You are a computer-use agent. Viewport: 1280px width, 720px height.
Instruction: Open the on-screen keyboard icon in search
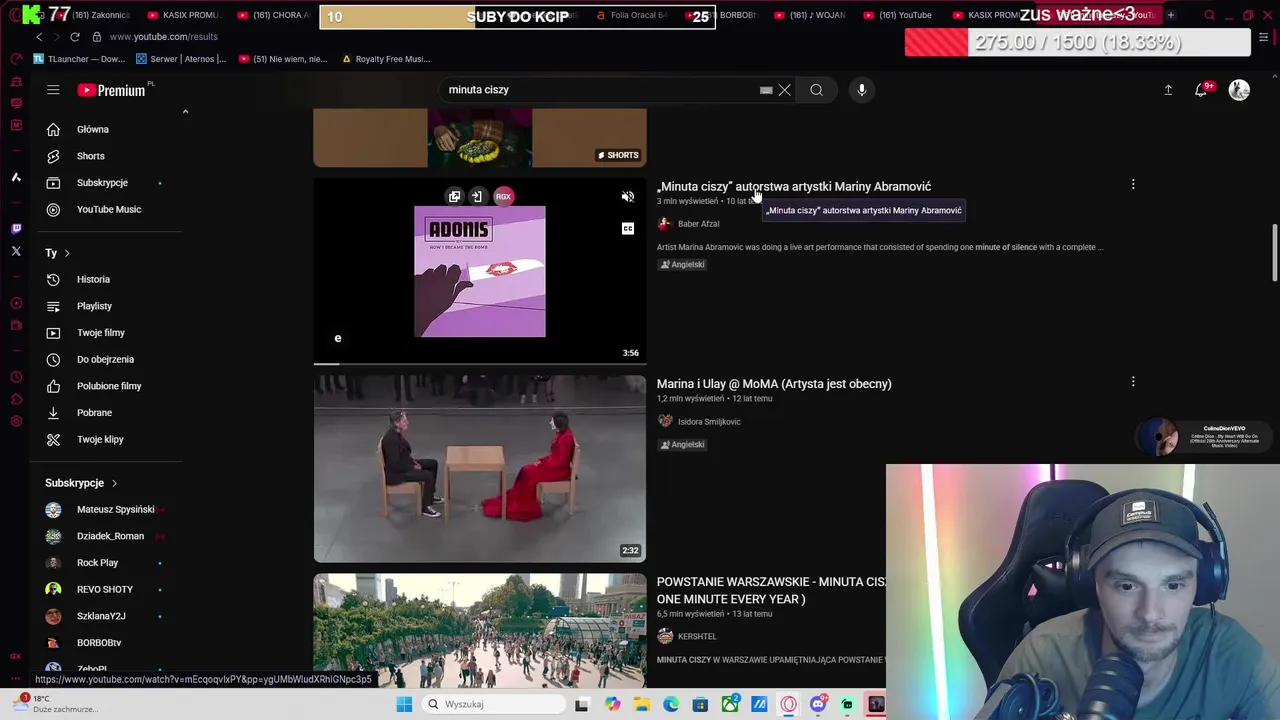point(766,90)
